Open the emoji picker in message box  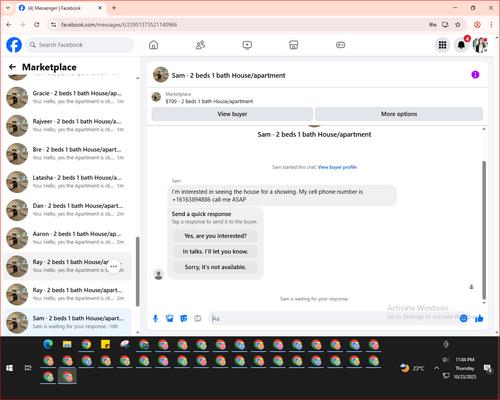click(x=463, y=318)
